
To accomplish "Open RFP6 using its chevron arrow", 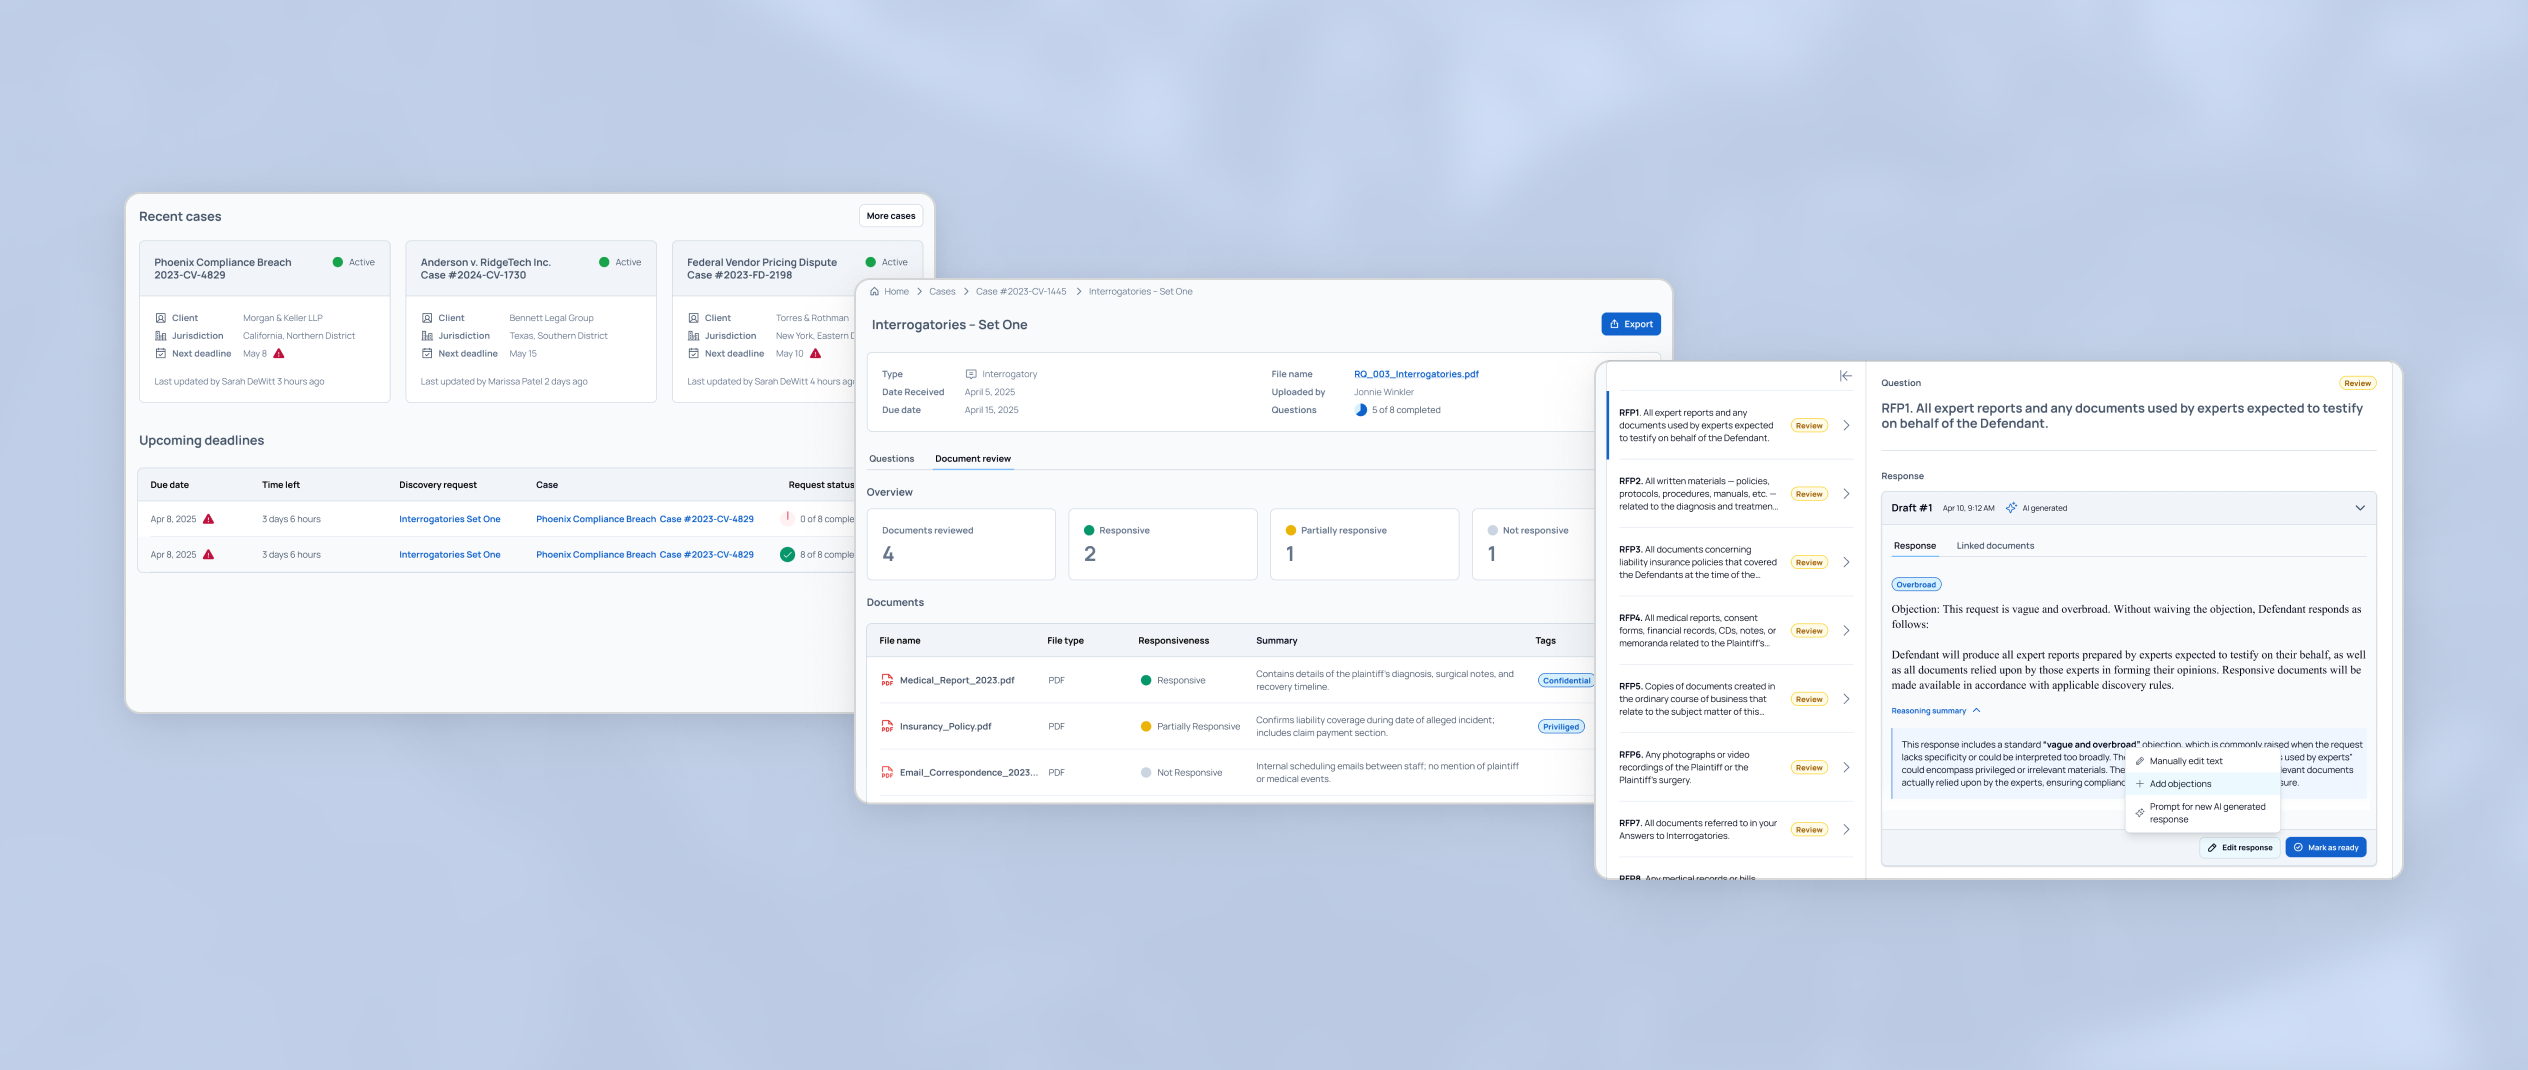I will pyautogui.click(x=1846, y=767).
